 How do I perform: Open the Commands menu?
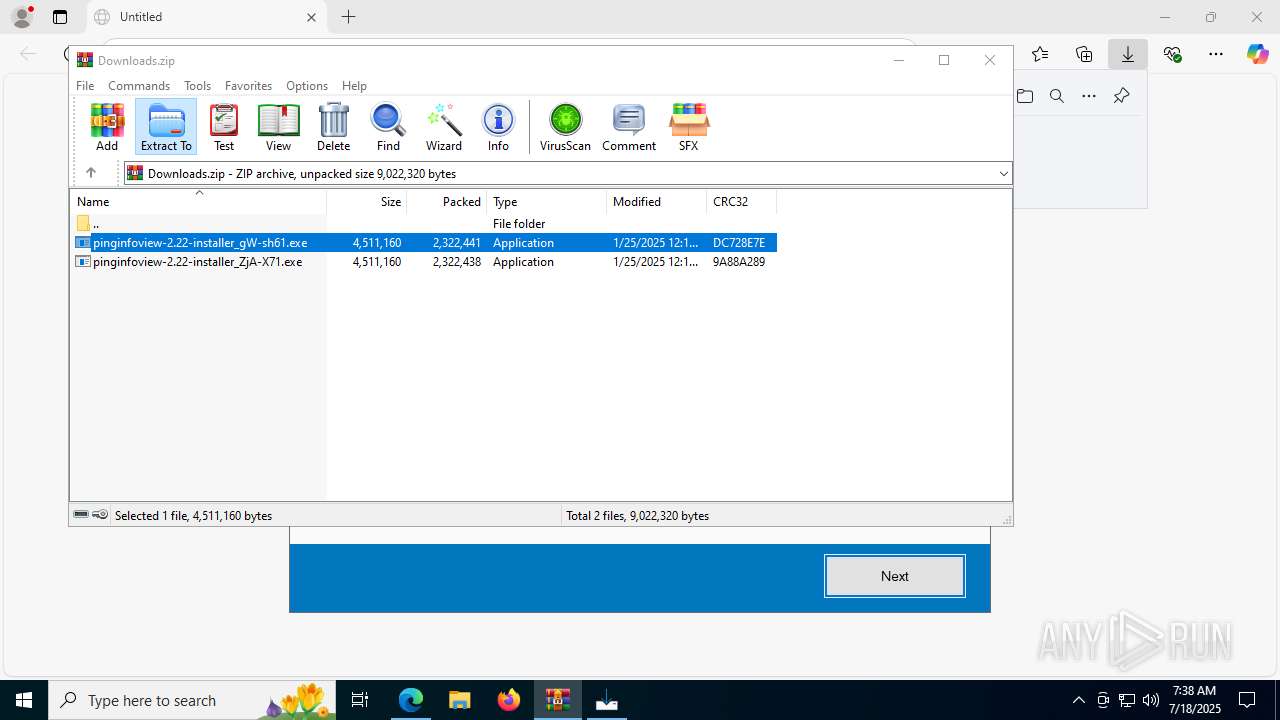(x=139, y=86)
